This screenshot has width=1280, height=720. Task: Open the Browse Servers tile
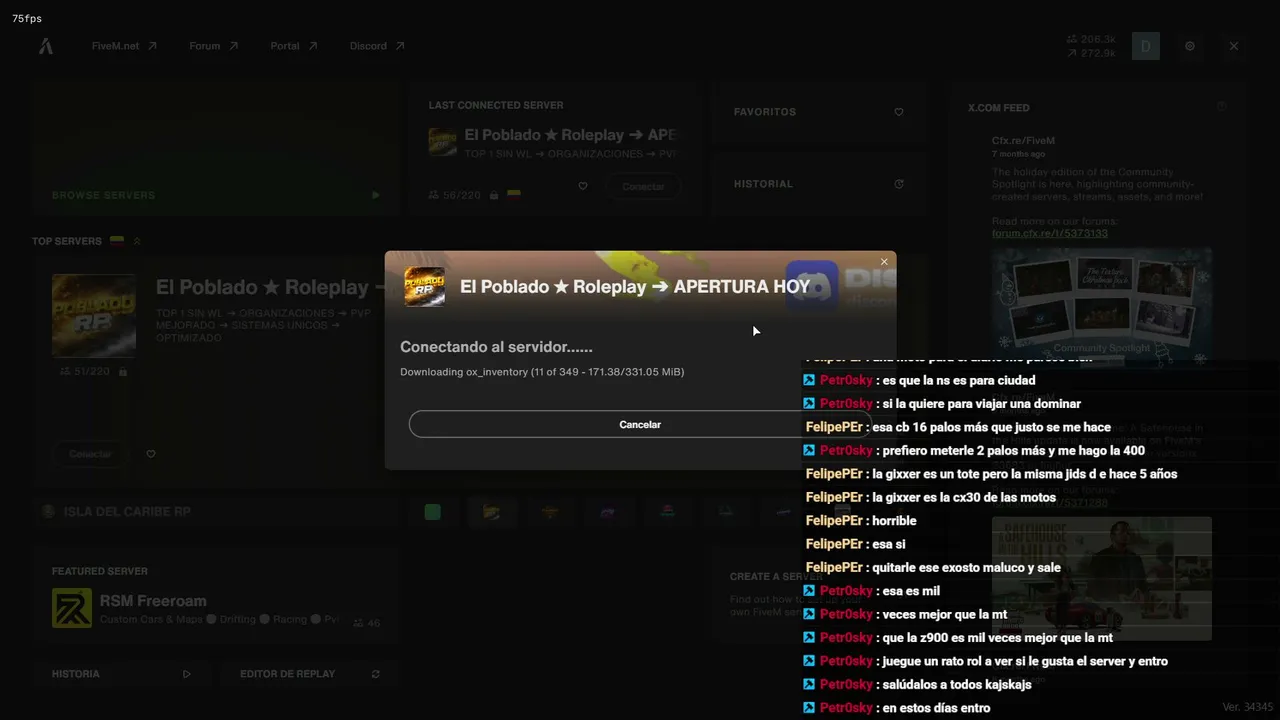216,148
